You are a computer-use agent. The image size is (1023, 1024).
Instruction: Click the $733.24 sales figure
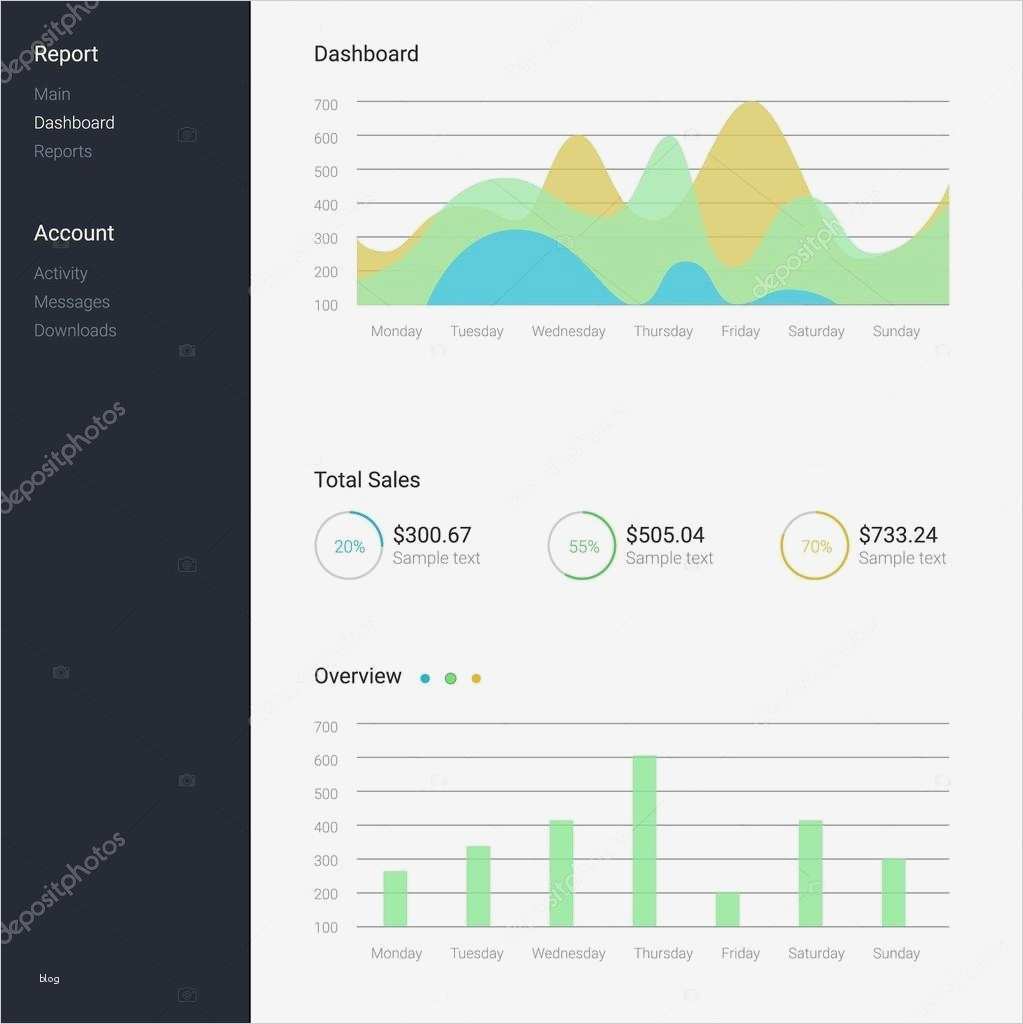point(898,535)
